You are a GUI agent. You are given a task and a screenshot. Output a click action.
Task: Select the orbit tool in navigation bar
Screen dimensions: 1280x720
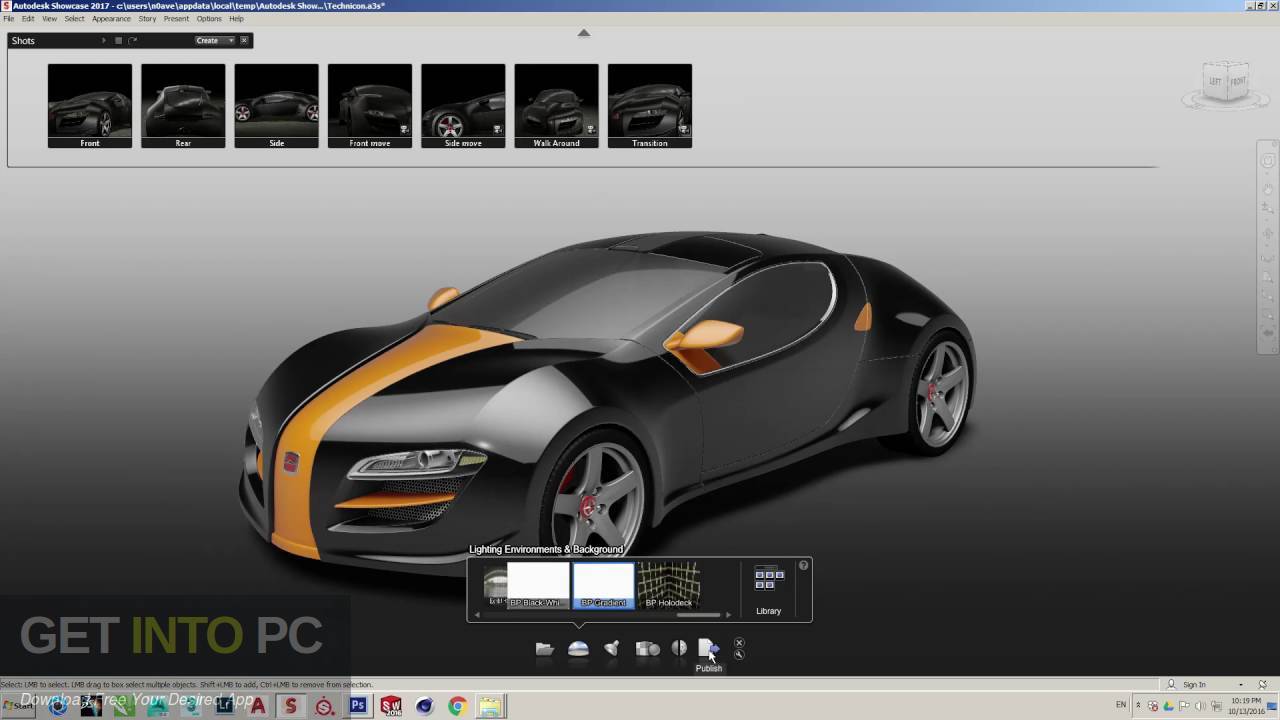[1268, 232]
